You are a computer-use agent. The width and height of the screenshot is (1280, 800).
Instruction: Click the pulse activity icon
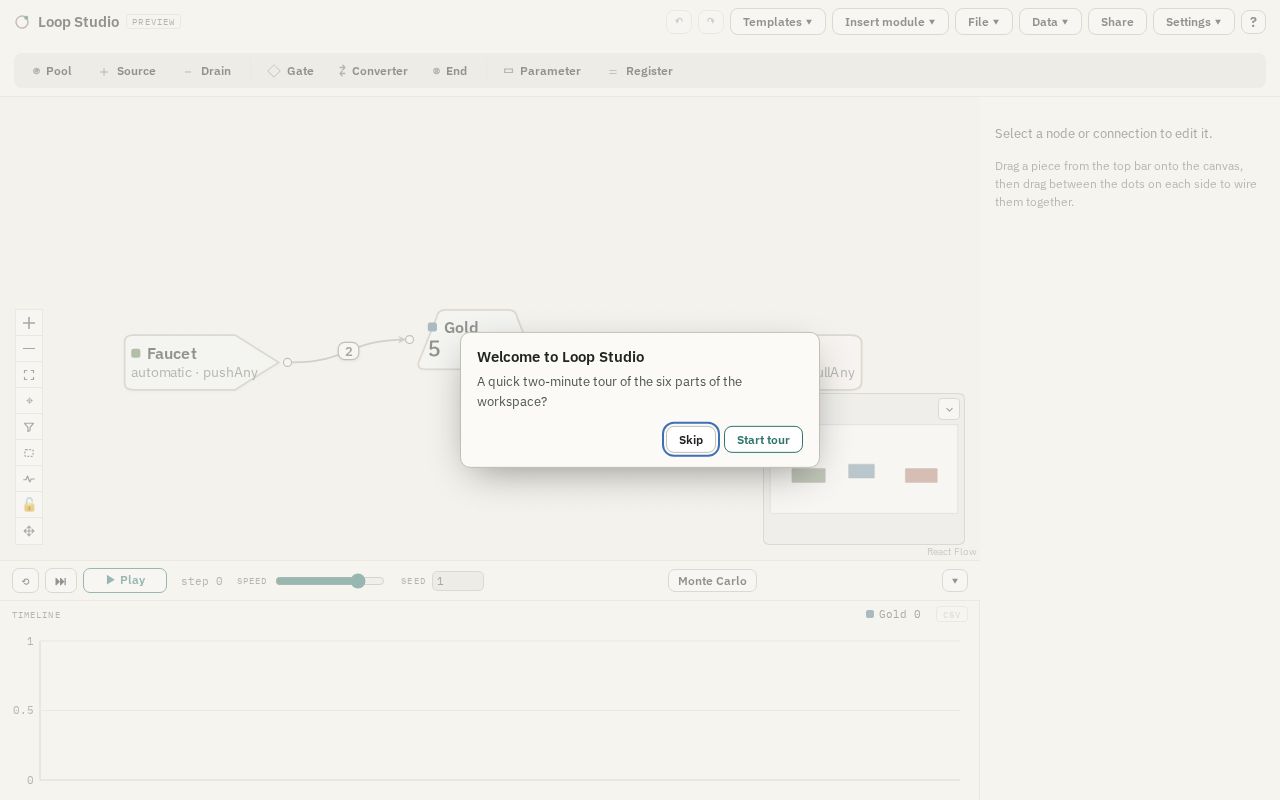[29, 479]
